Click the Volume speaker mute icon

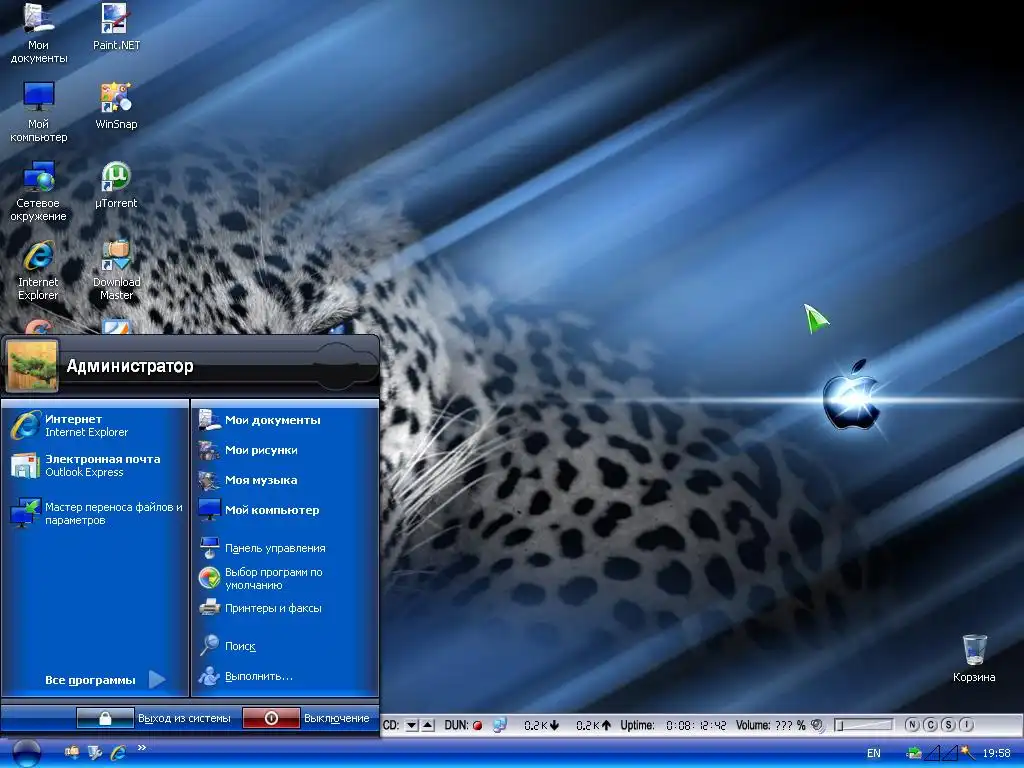pyautogui.click(x=817, y=725)
